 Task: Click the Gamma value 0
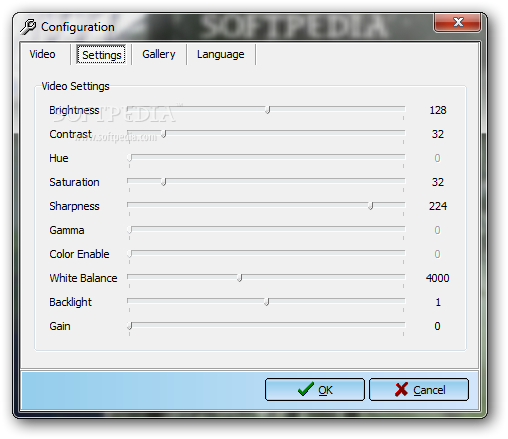pyautogui.click(x=437, y=230)
